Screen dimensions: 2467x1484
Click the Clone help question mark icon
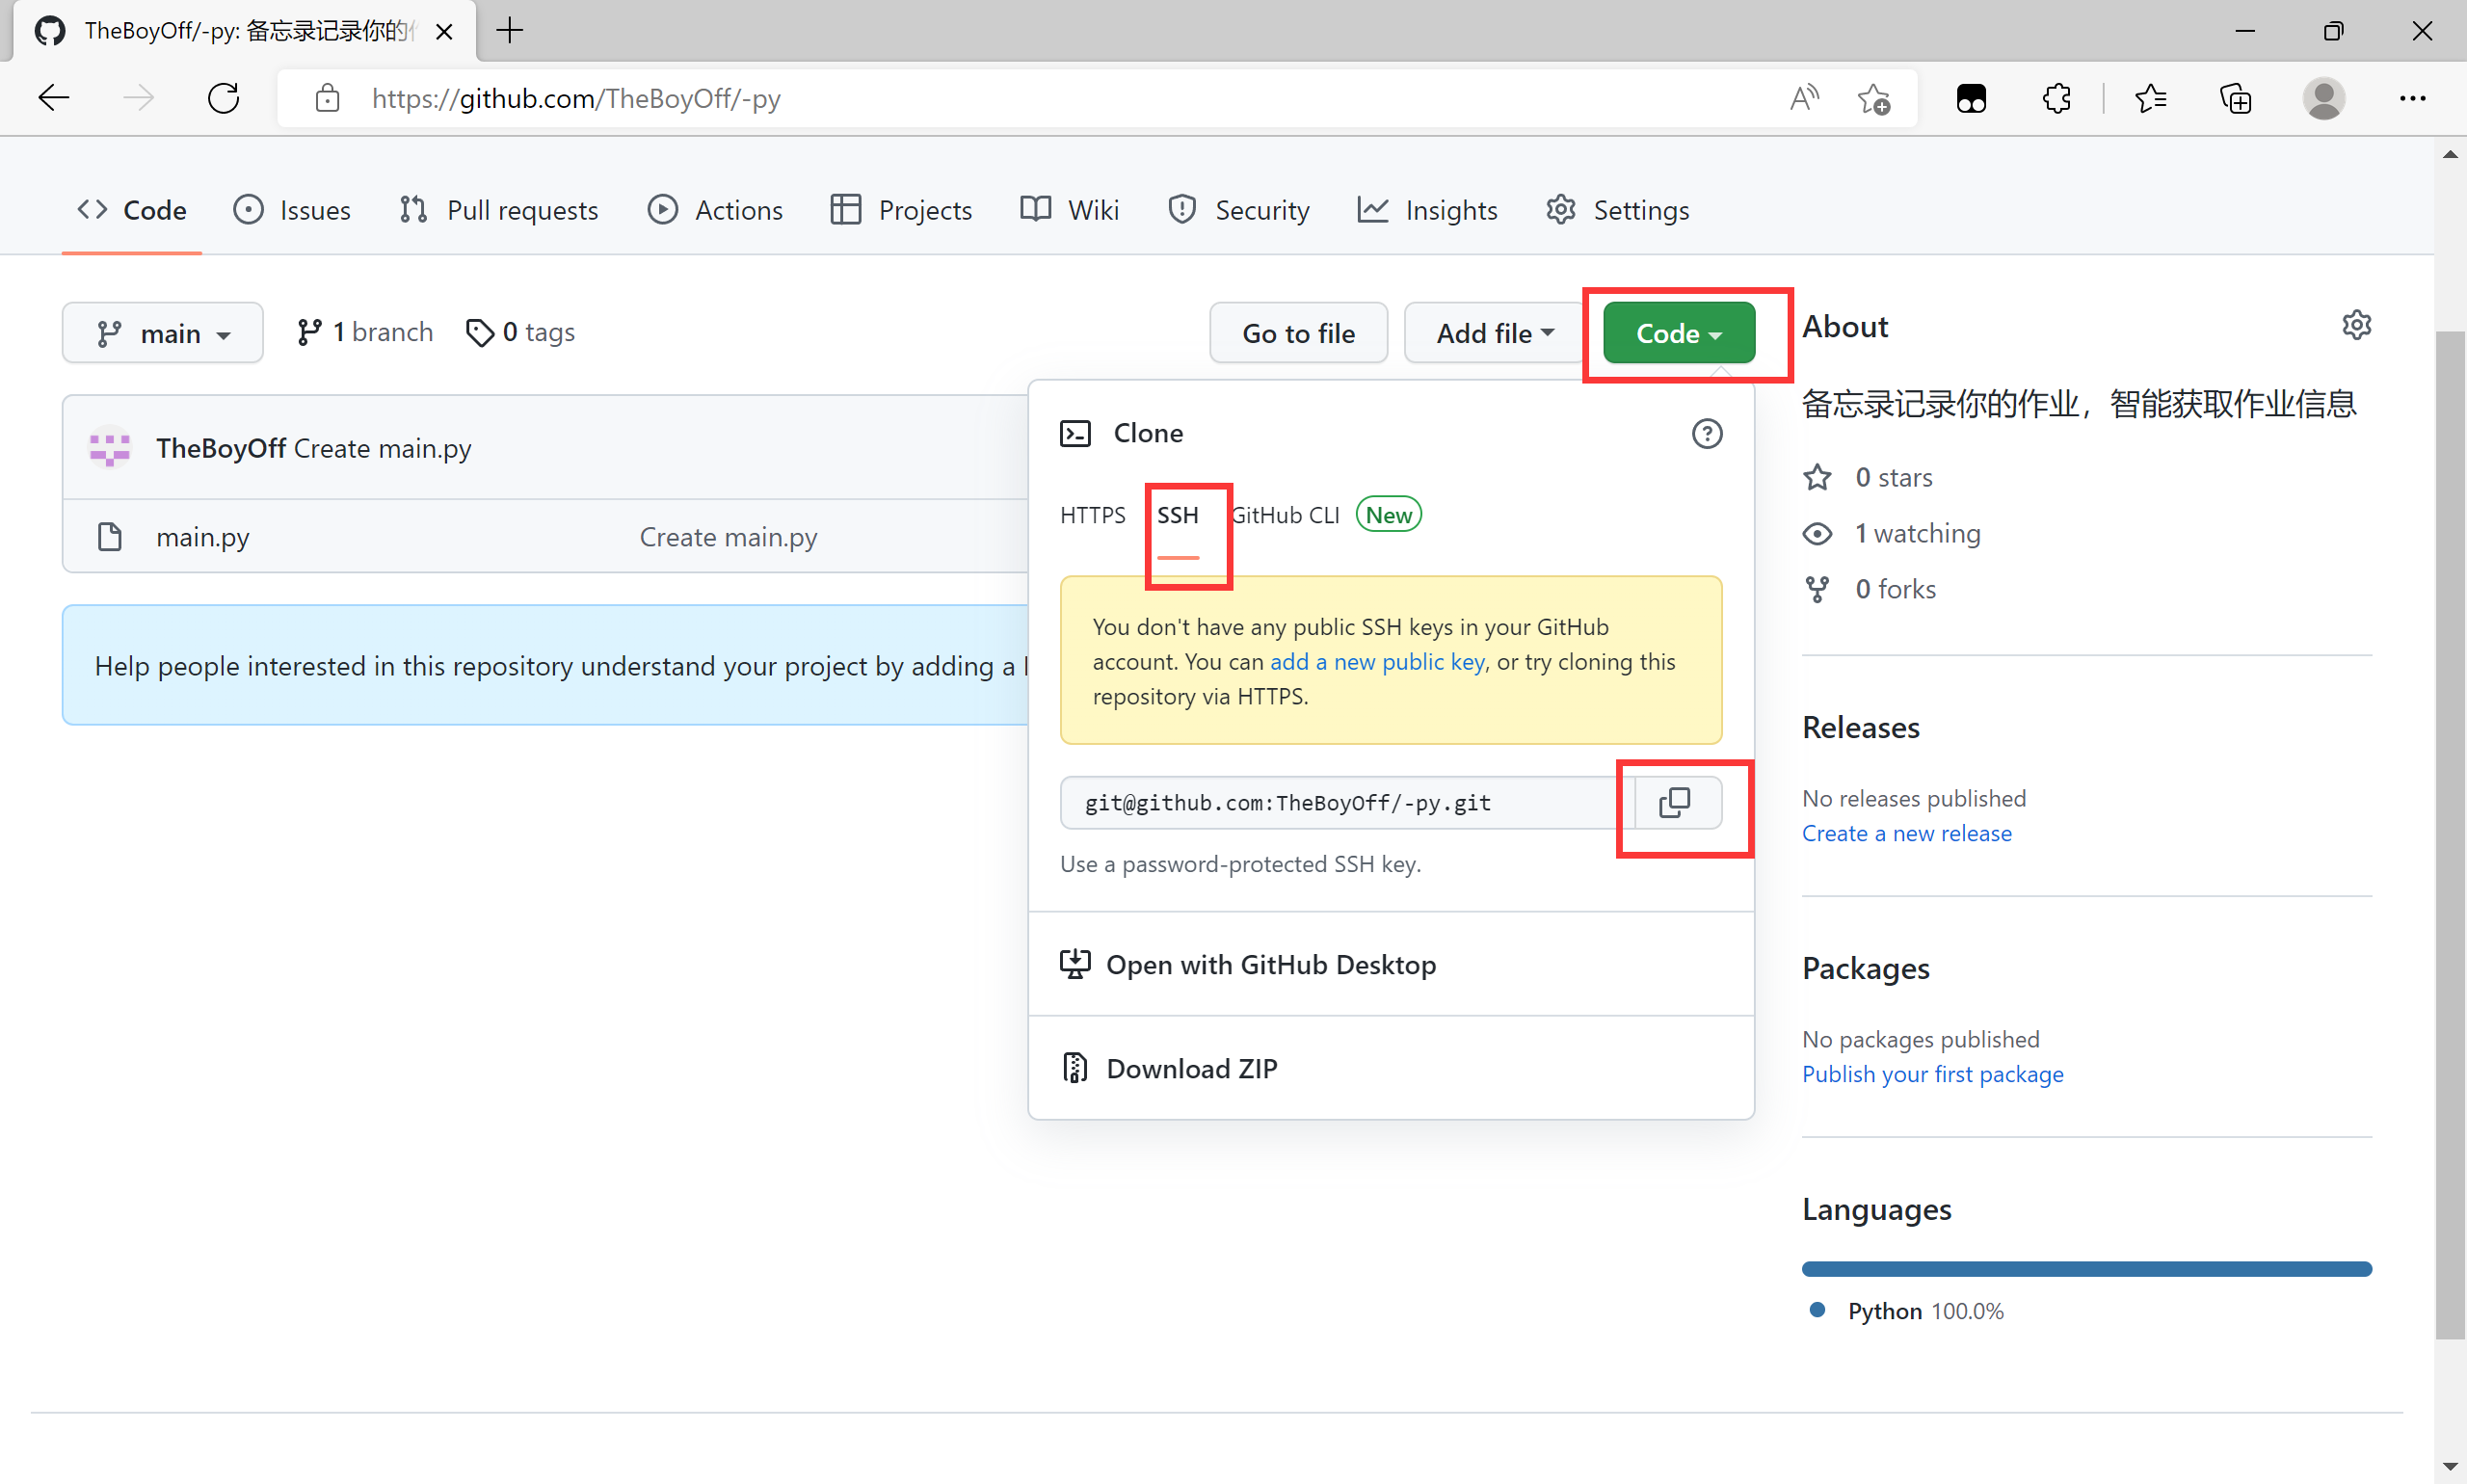pyautogui.click(x=1706, y=433)
